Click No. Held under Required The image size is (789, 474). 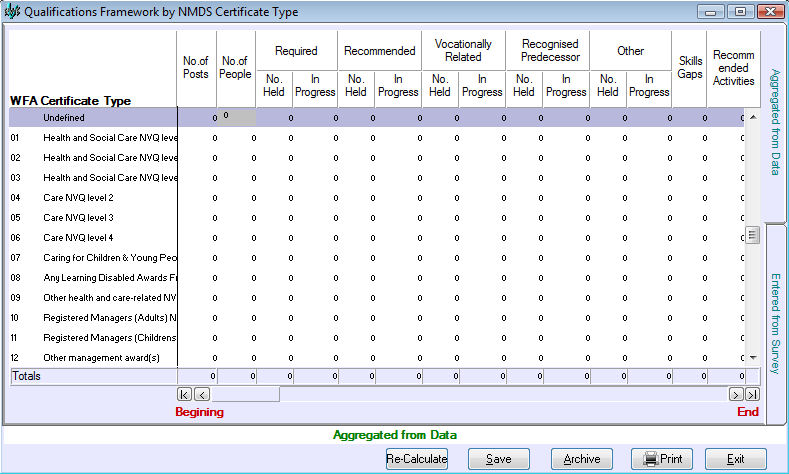274,86
